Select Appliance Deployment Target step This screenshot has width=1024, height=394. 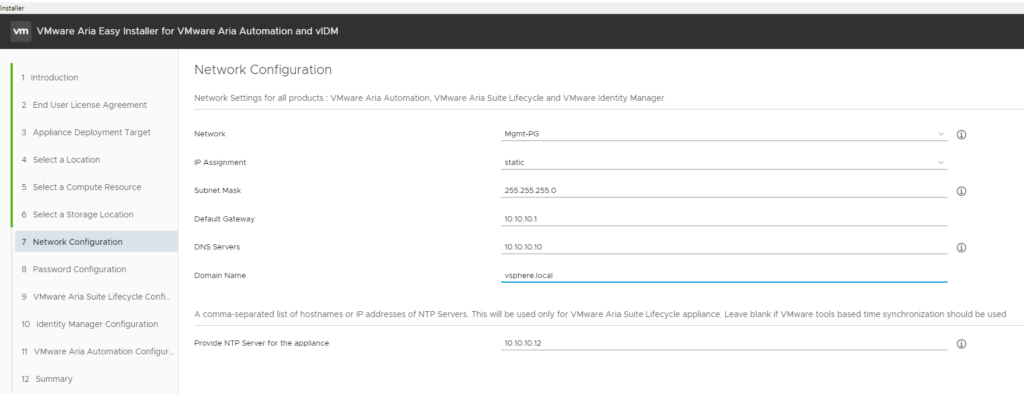pyautogui.click(x=86, y=132)
